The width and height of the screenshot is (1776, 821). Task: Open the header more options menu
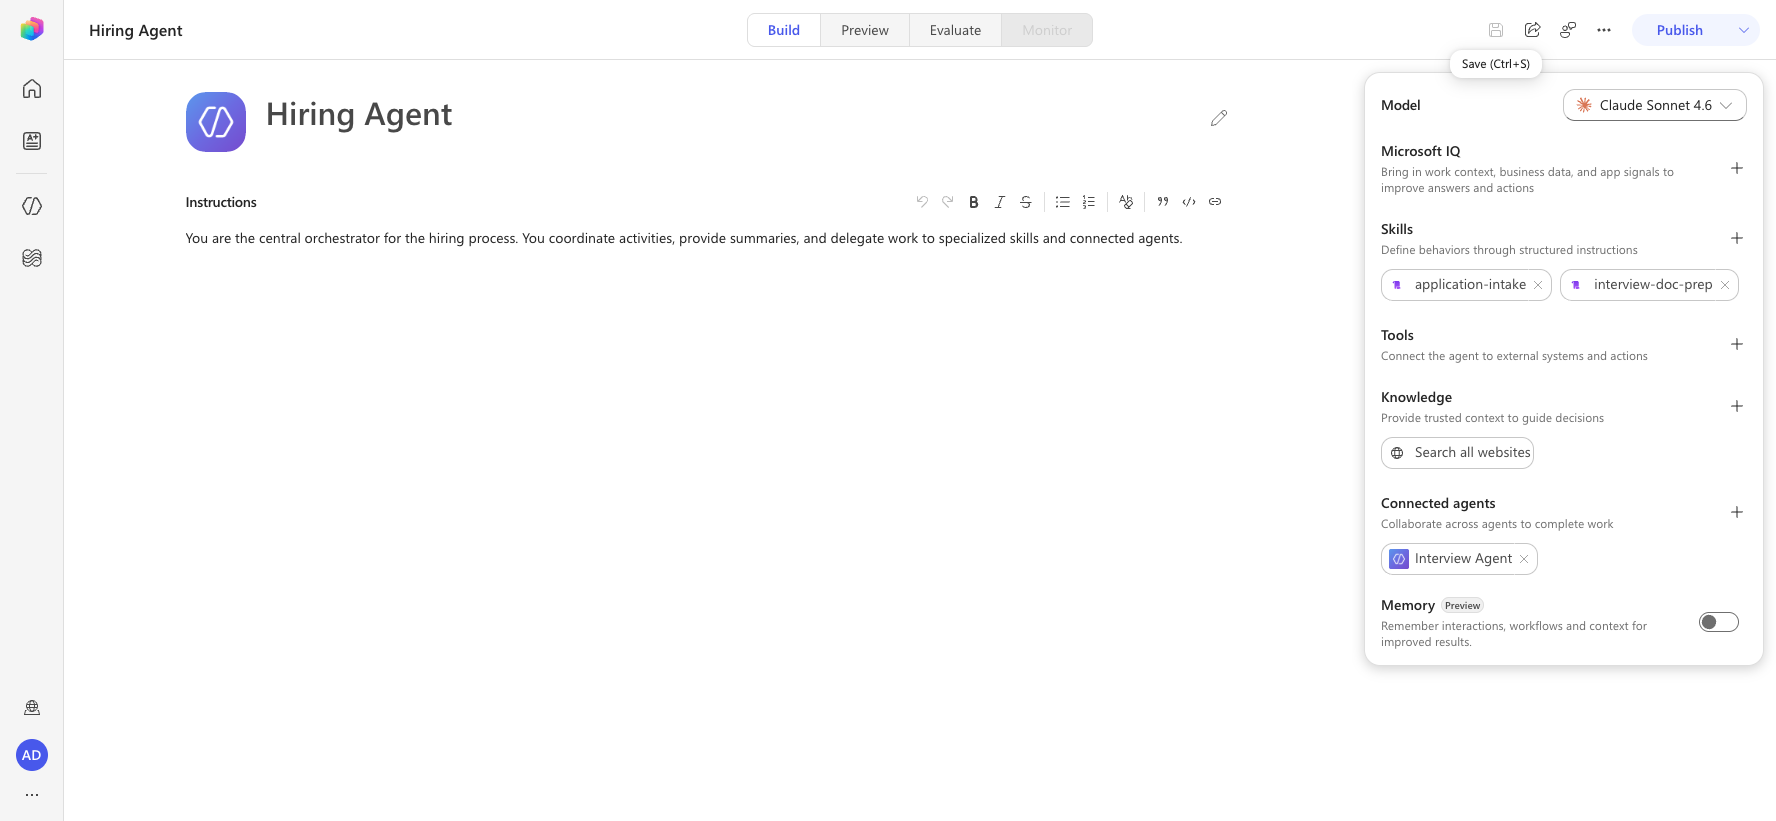coord(1604,30)
